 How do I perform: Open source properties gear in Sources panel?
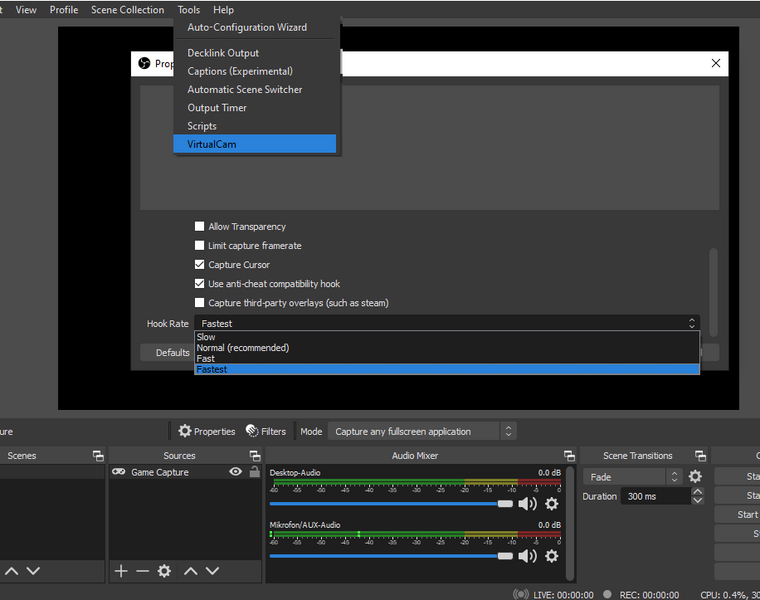tap(164, 571)
